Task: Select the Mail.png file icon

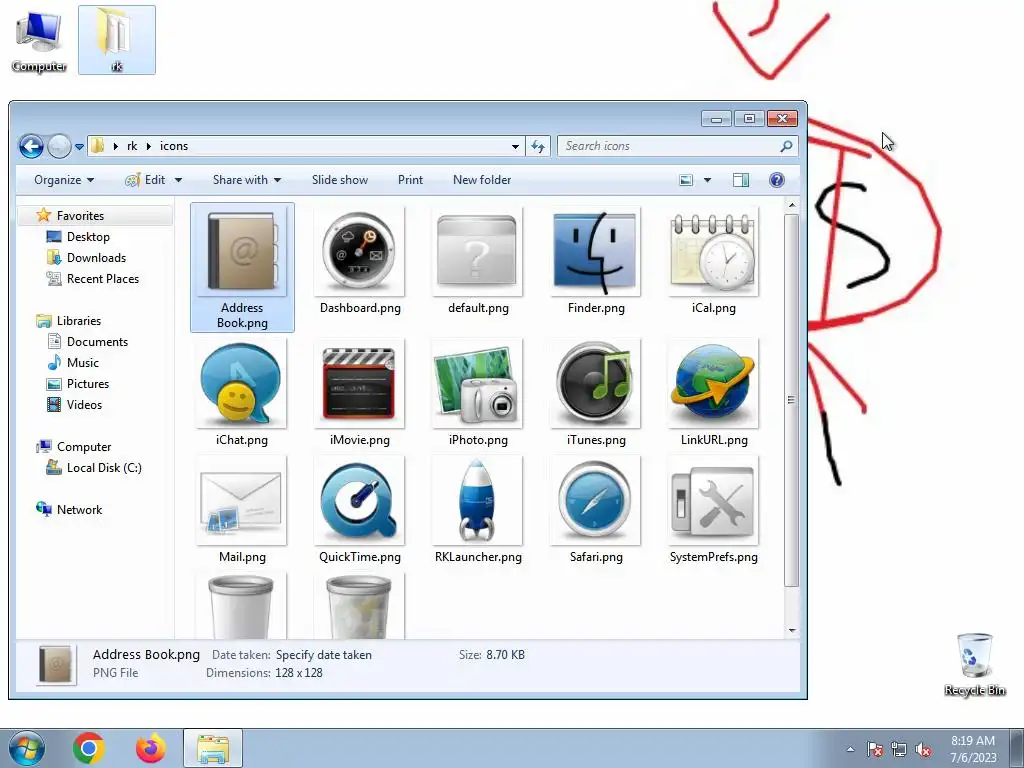Action: coord(242,500)
